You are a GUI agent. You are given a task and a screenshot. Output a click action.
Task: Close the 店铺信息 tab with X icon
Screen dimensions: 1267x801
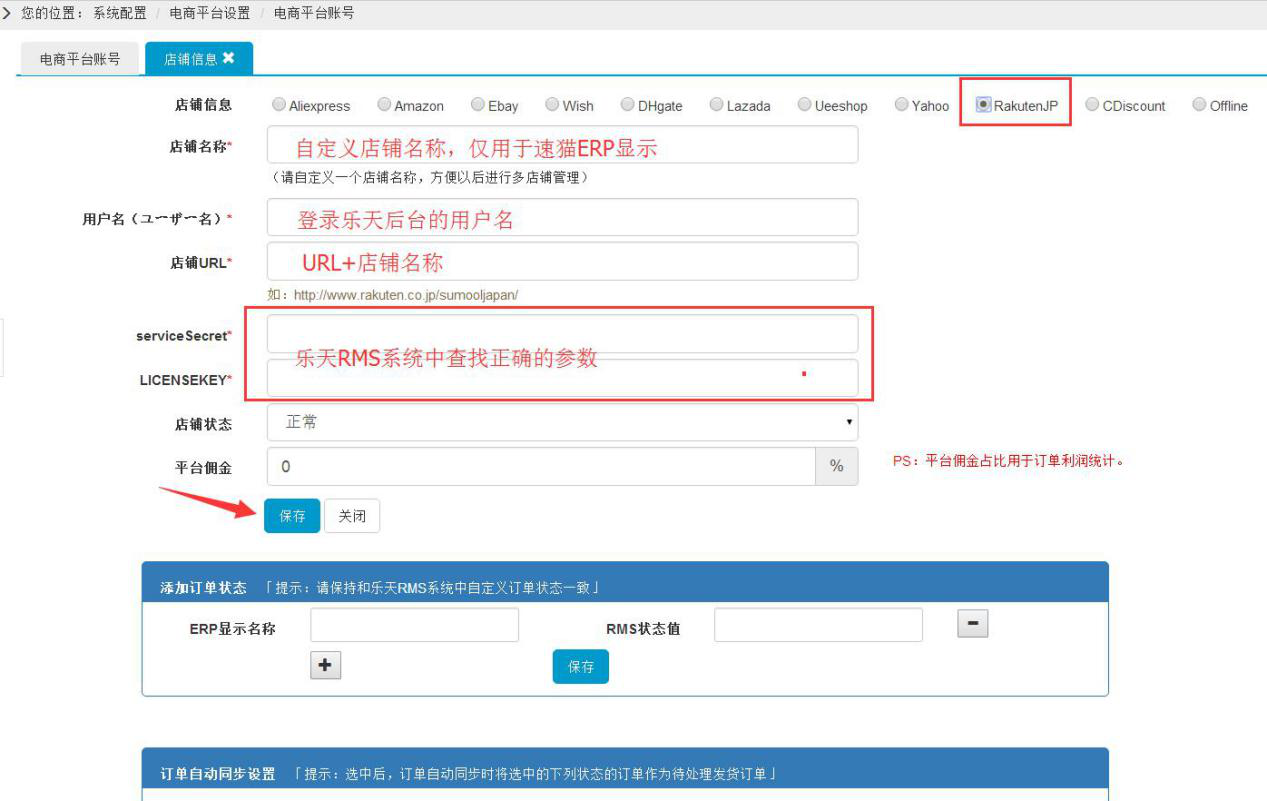point(229,58)
